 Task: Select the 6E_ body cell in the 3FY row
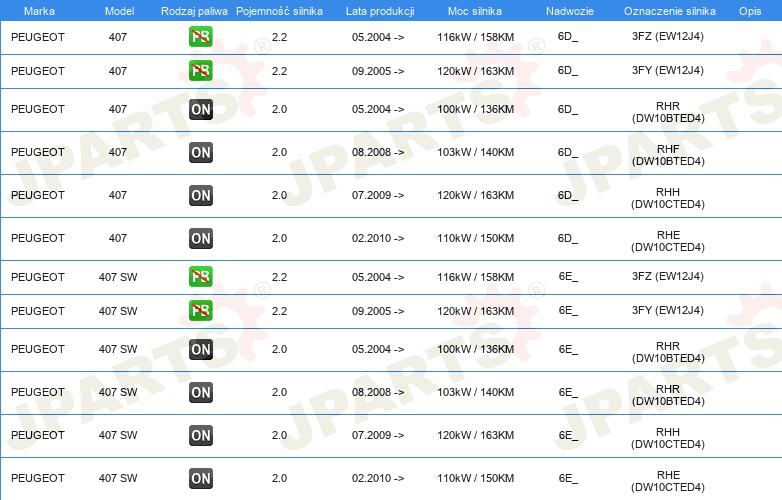point(568,311)
